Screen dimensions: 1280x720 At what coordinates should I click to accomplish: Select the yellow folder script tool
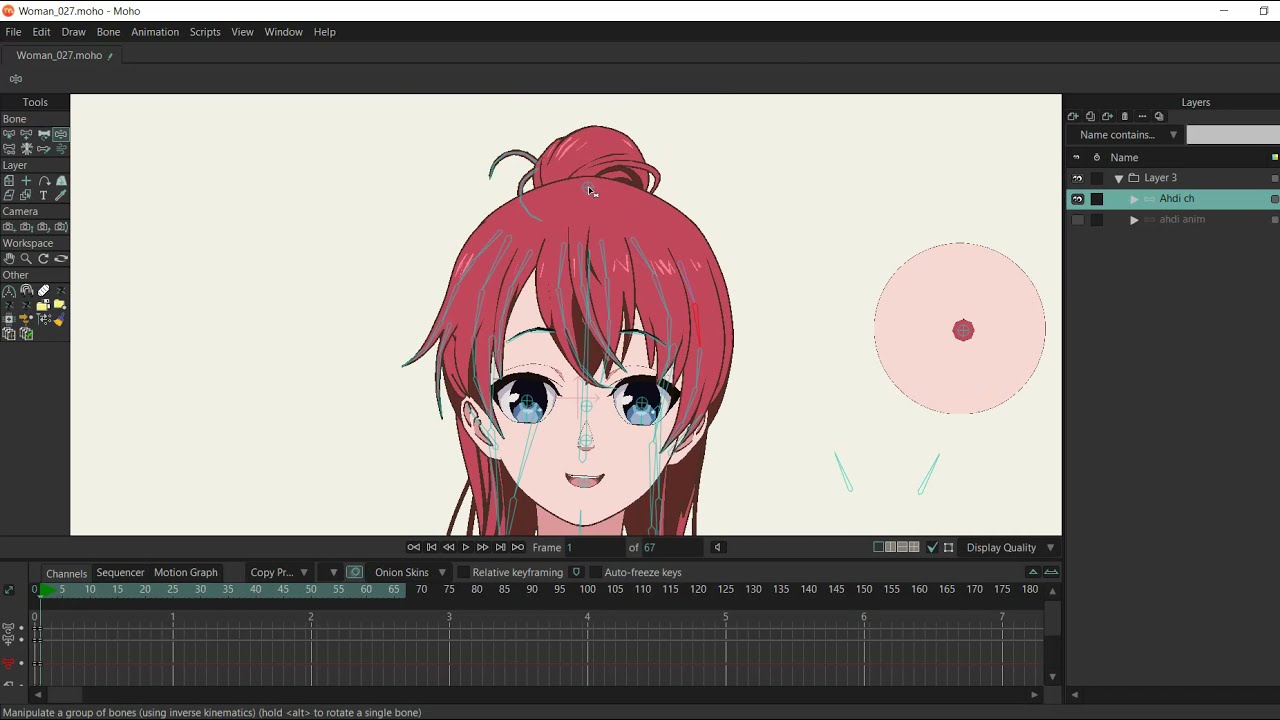click(x=60, y=305)
